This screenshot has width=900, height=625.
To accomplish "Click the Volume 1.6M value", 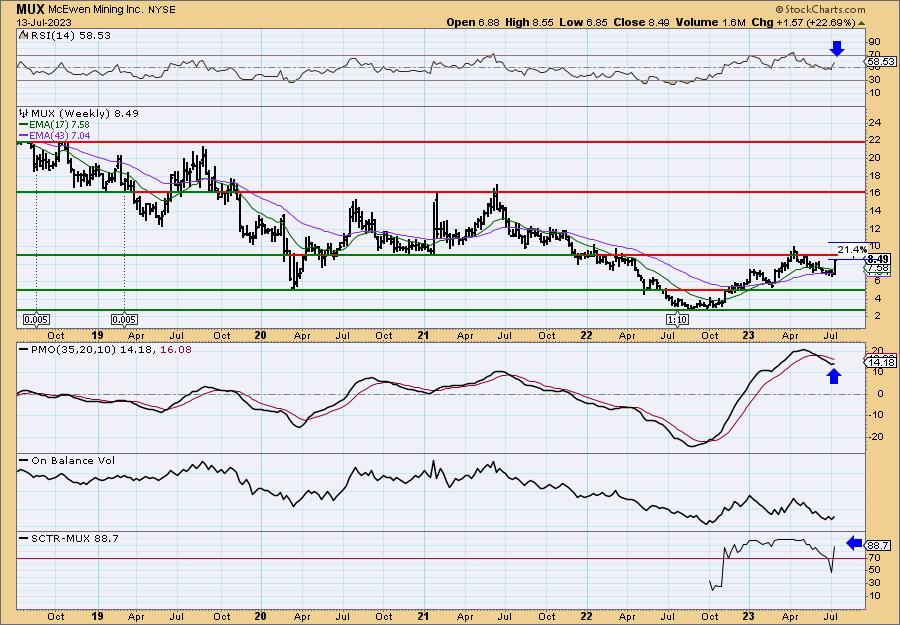I will (710, 22).
